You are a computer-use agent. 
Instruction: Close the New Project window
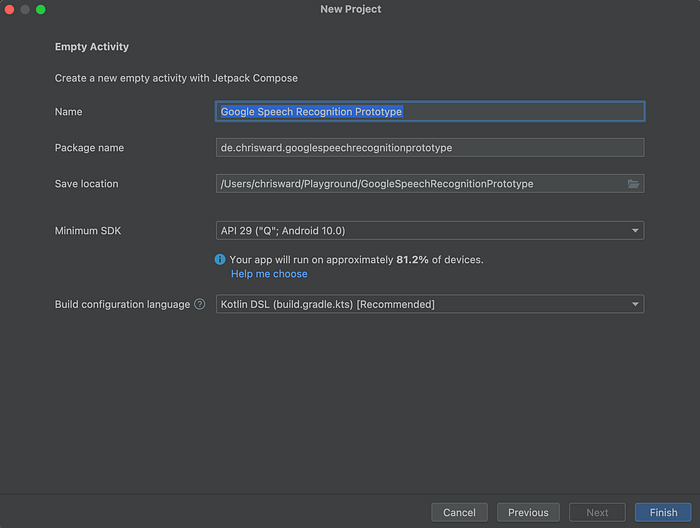click(9, 9)
